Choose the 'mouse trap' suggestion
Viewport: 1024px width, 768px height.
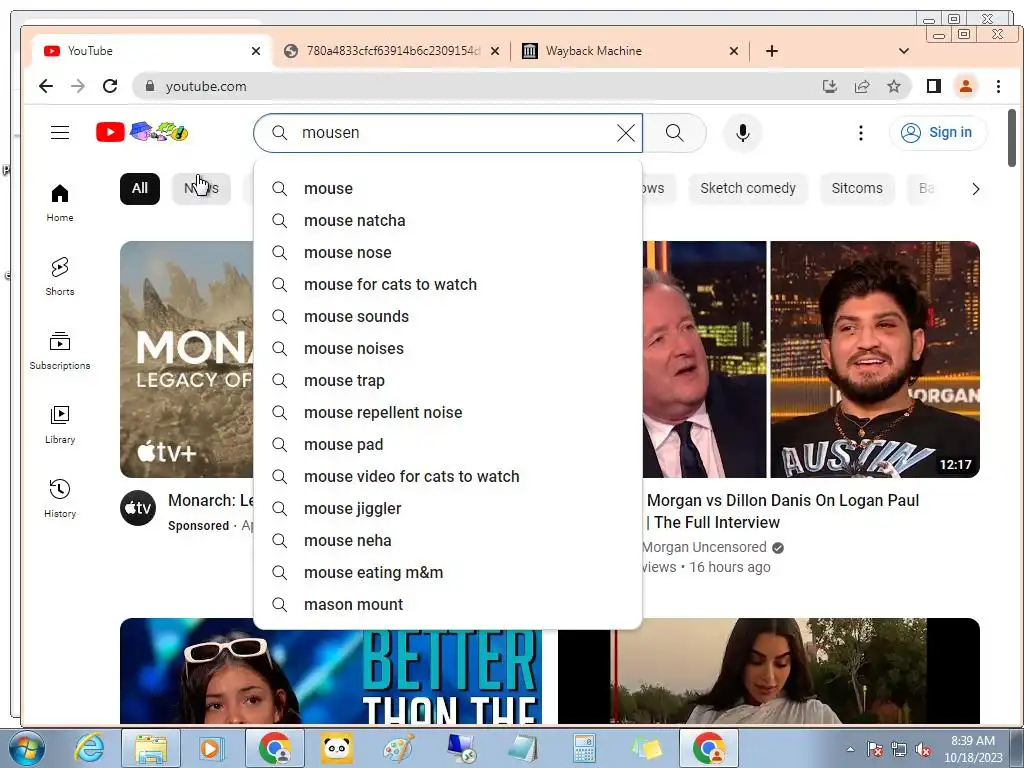point(448,381)
